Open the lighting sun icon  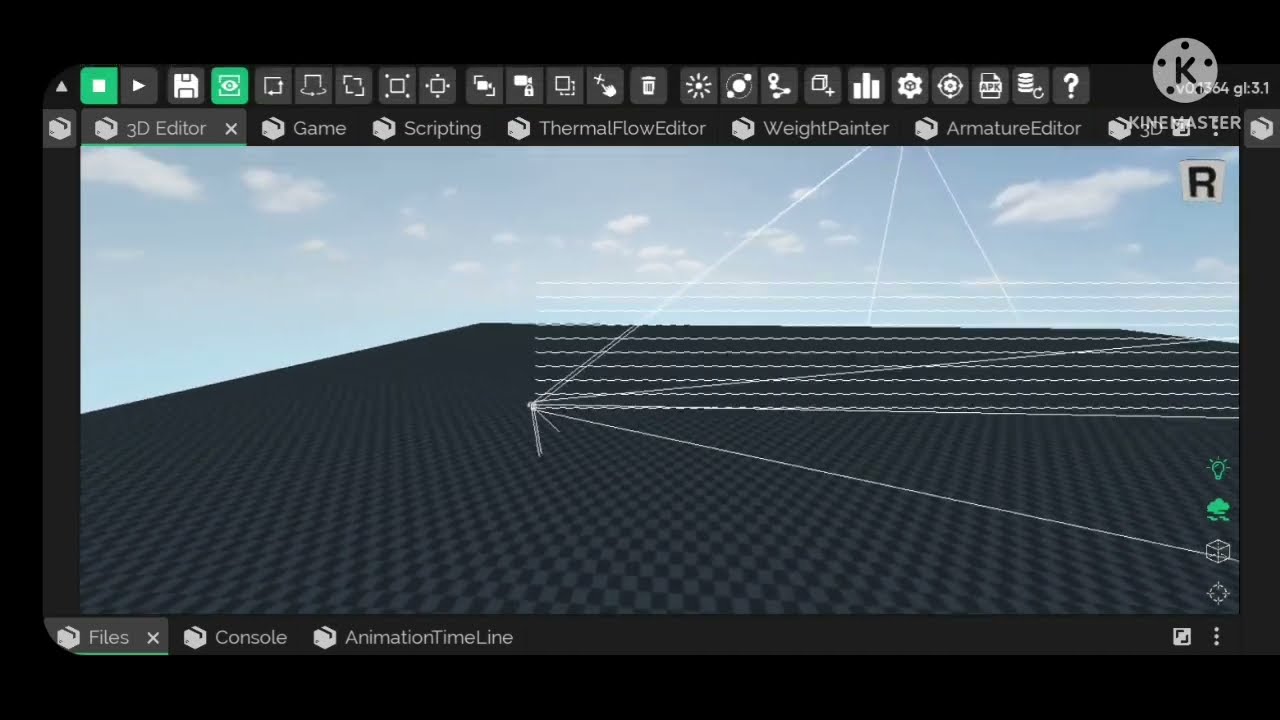[698, 86]
